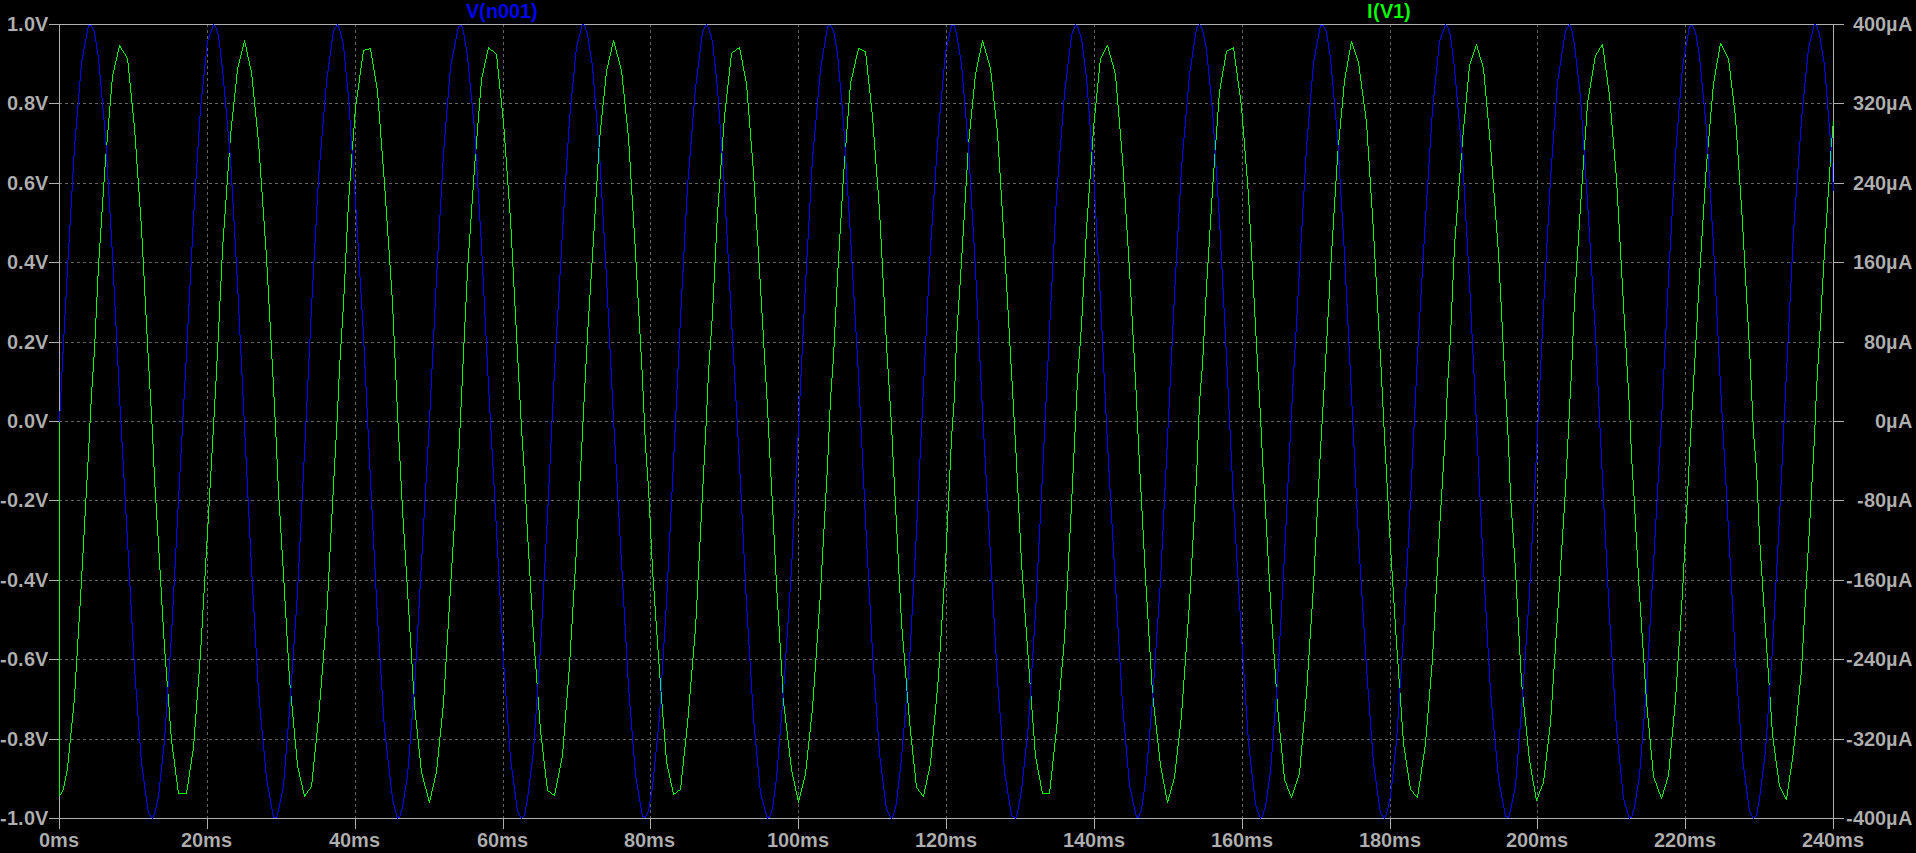Screen dimensions: 1916x853
Task: Click the -0.4V voltage axis tick
Action: 25,580
